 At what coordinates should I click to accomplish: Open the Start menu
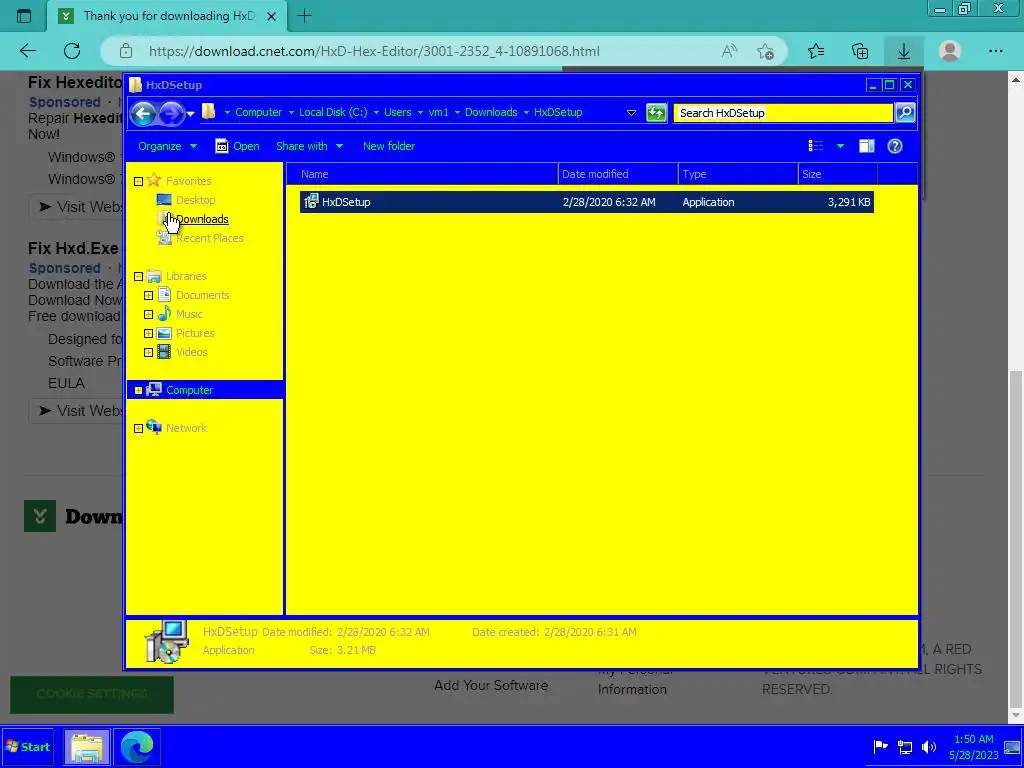(27, 747)
